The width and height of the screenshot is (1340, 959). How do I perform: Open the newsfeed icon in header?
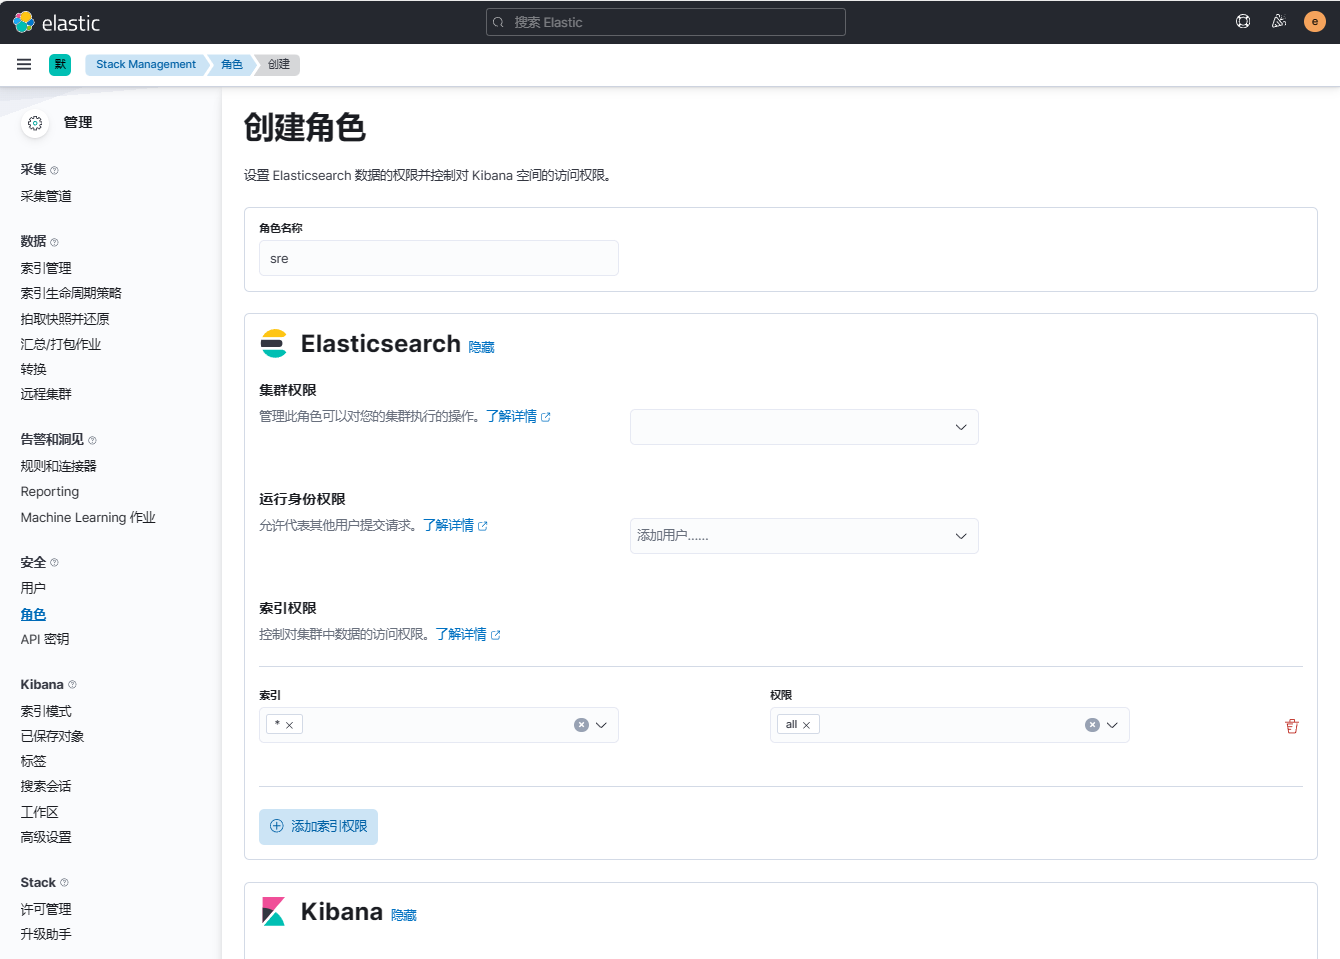point(1279,21)
